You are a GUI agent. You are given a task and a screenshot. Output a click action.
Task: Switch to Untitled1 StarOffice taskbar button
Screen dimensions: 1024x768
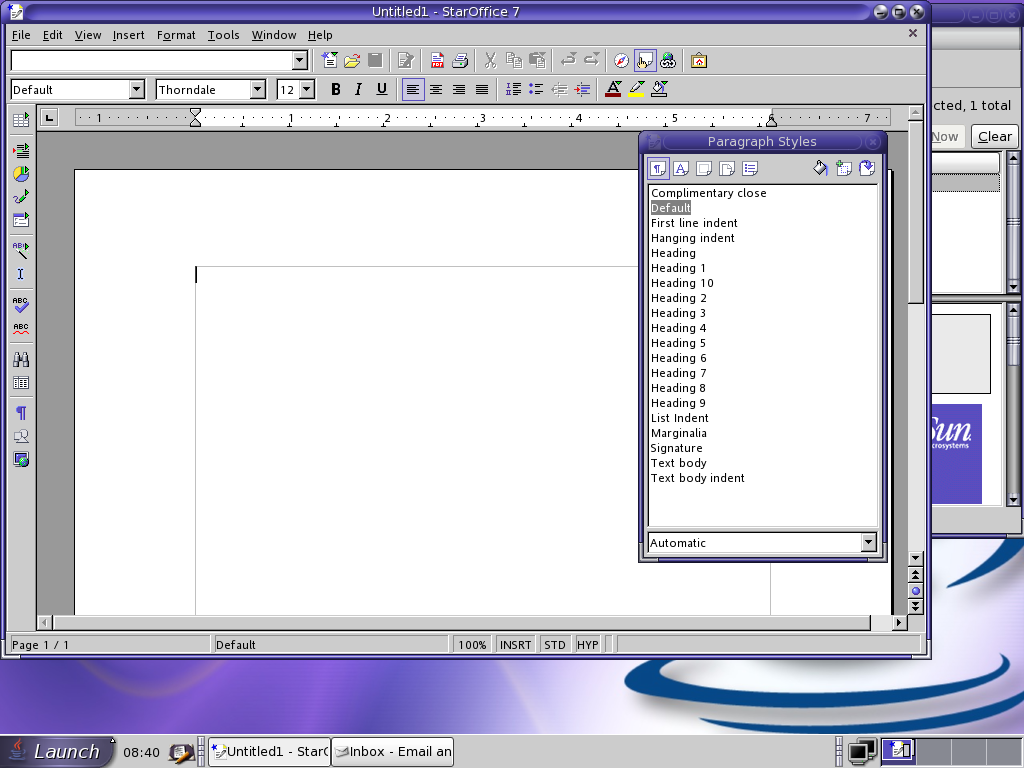269,752
